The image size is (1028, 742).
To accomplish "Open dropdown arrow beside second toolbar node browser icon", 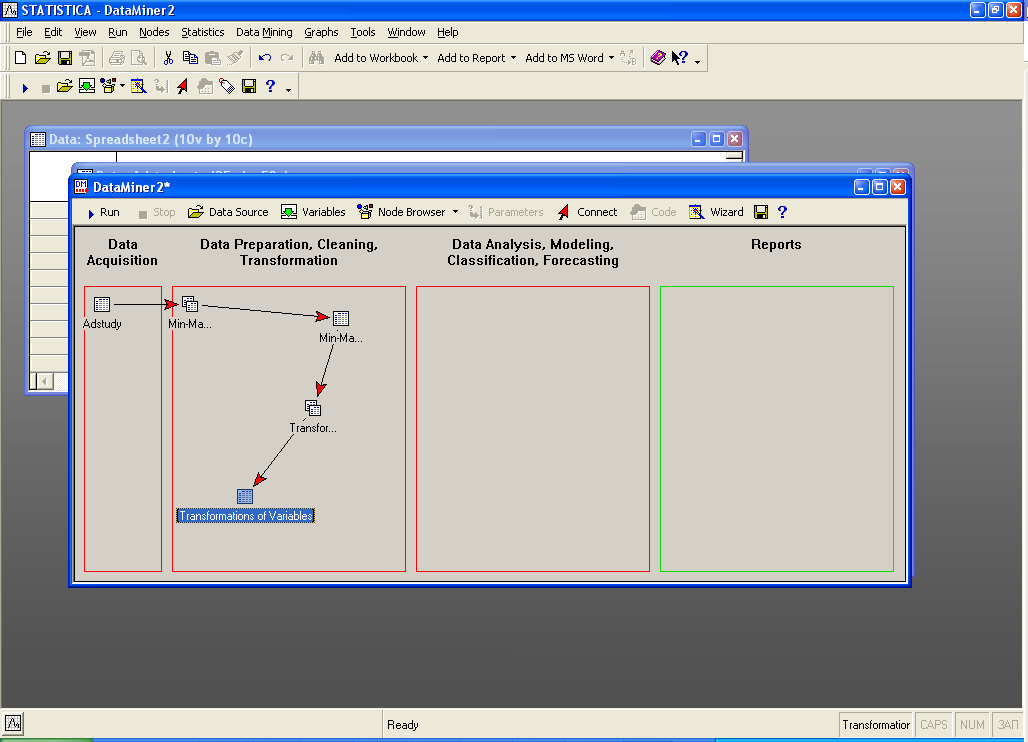I will 122,87.
